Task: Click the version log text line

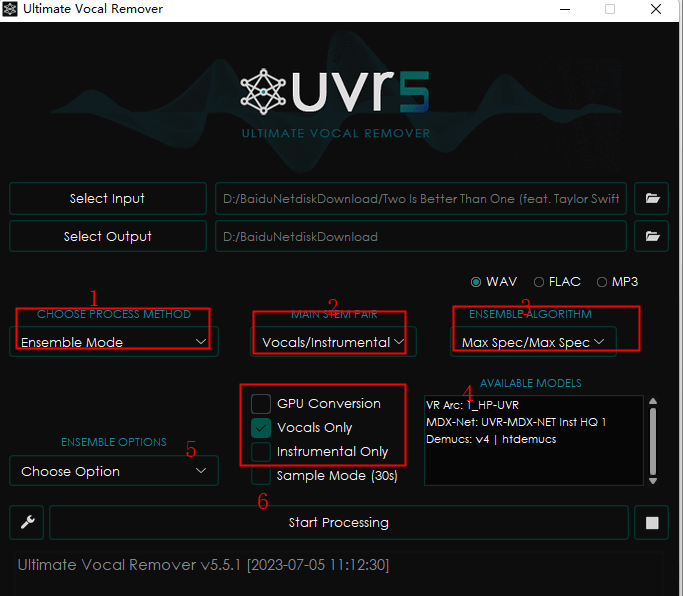Action: (203, 565)
